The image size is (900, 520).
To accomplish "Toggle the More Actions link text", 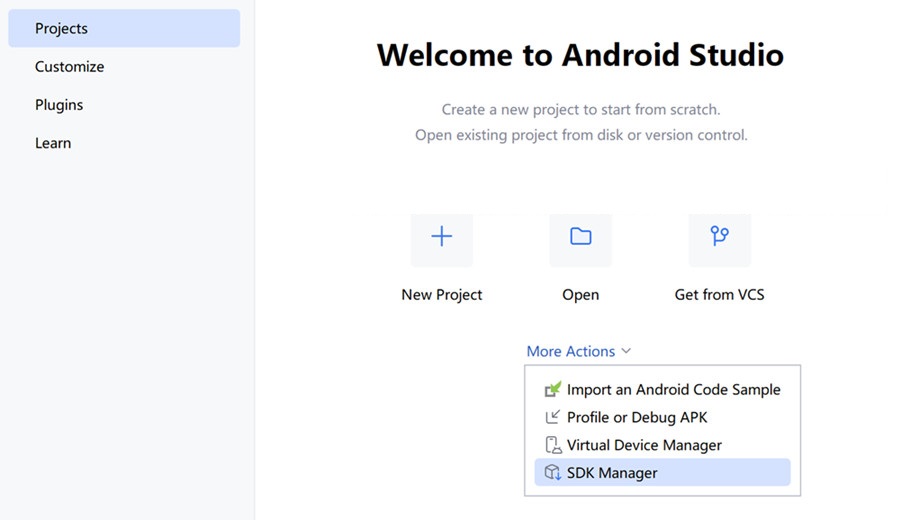I will coord(570,351).
